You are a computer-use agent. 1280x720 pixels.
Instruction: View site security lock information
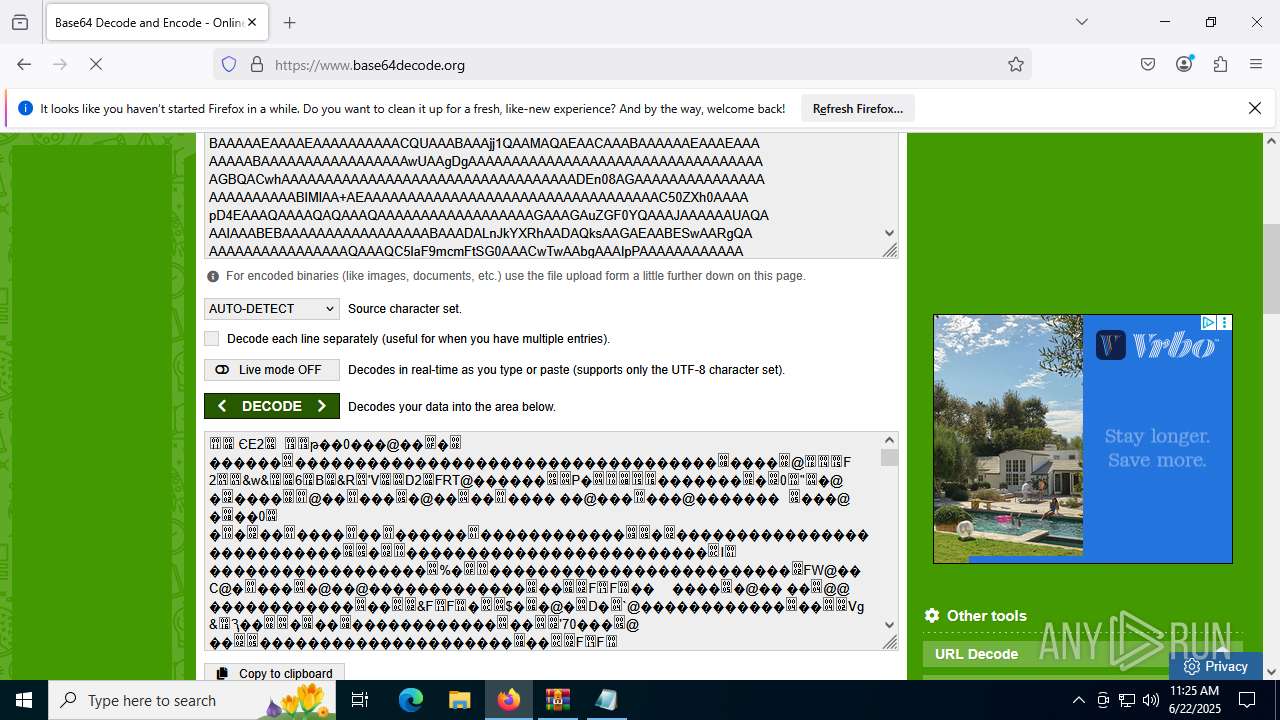pos(257,64)
